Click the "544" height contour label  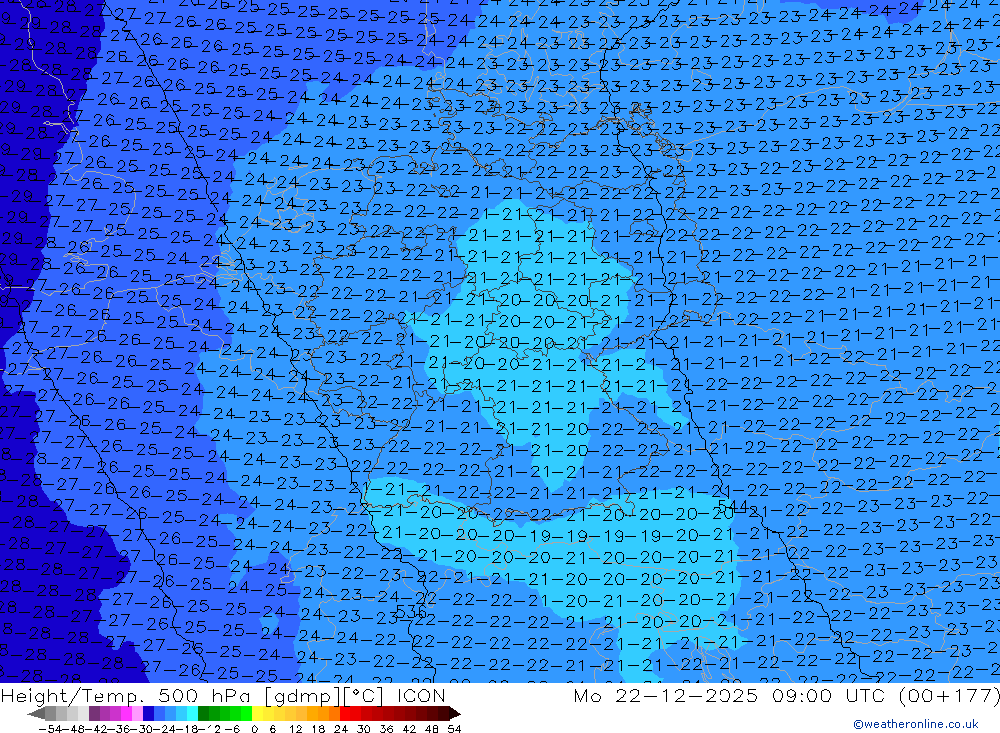(x=732, y=506)
